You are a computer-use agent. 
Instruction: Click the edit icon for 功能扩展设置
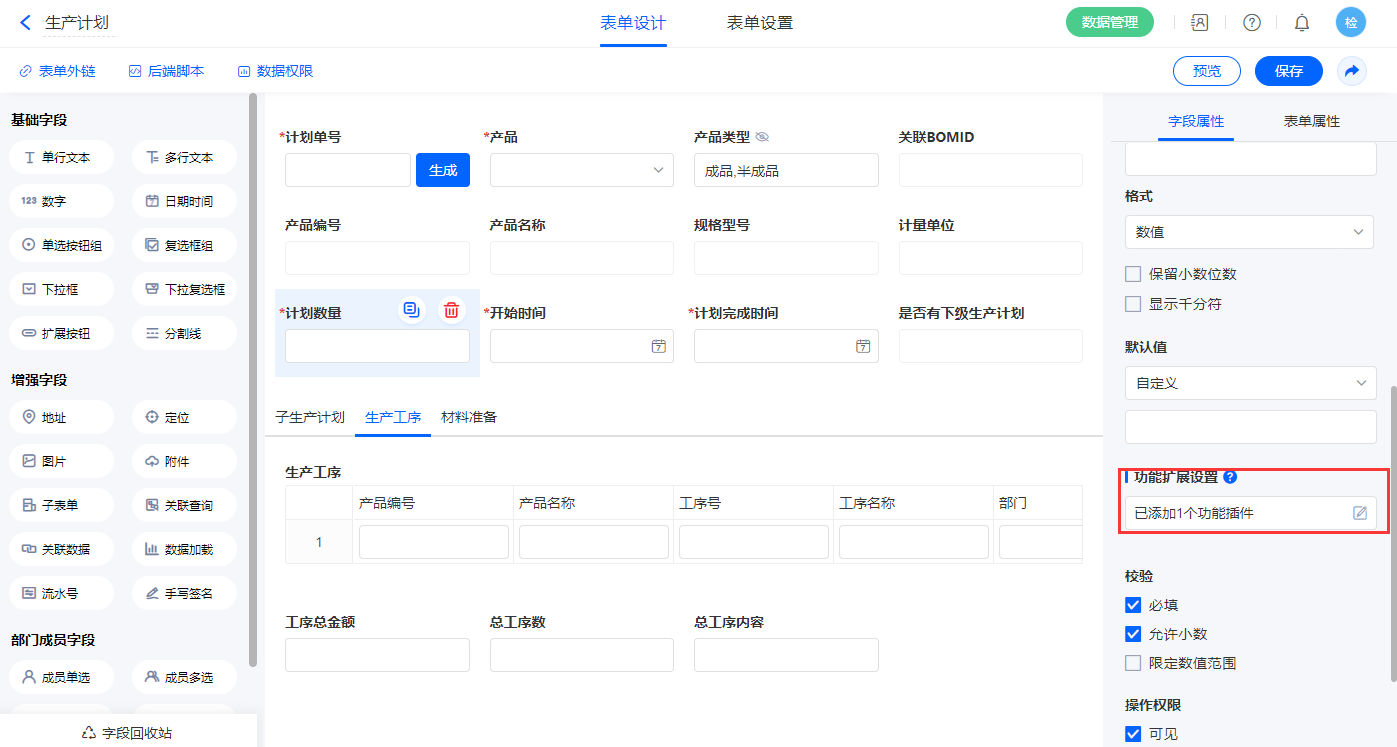click(1360, 513)
